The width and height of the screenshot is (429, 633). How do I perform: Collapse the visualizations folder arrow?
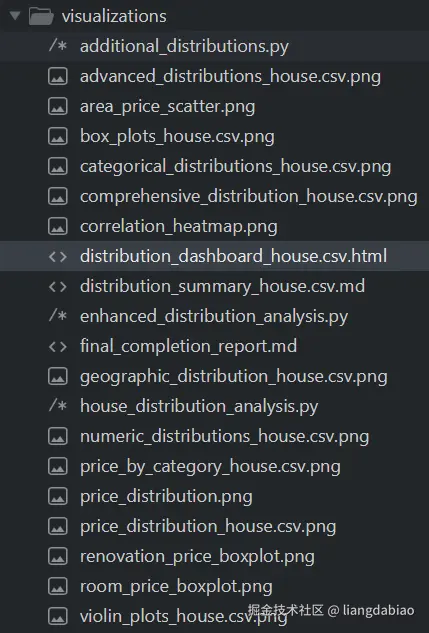coord(15,16)
